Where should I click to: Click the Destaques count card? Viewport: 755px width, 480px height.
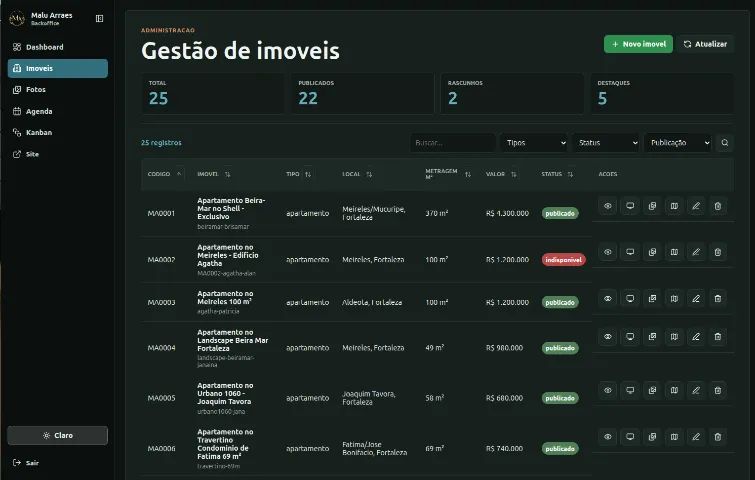tap(662, 94)
